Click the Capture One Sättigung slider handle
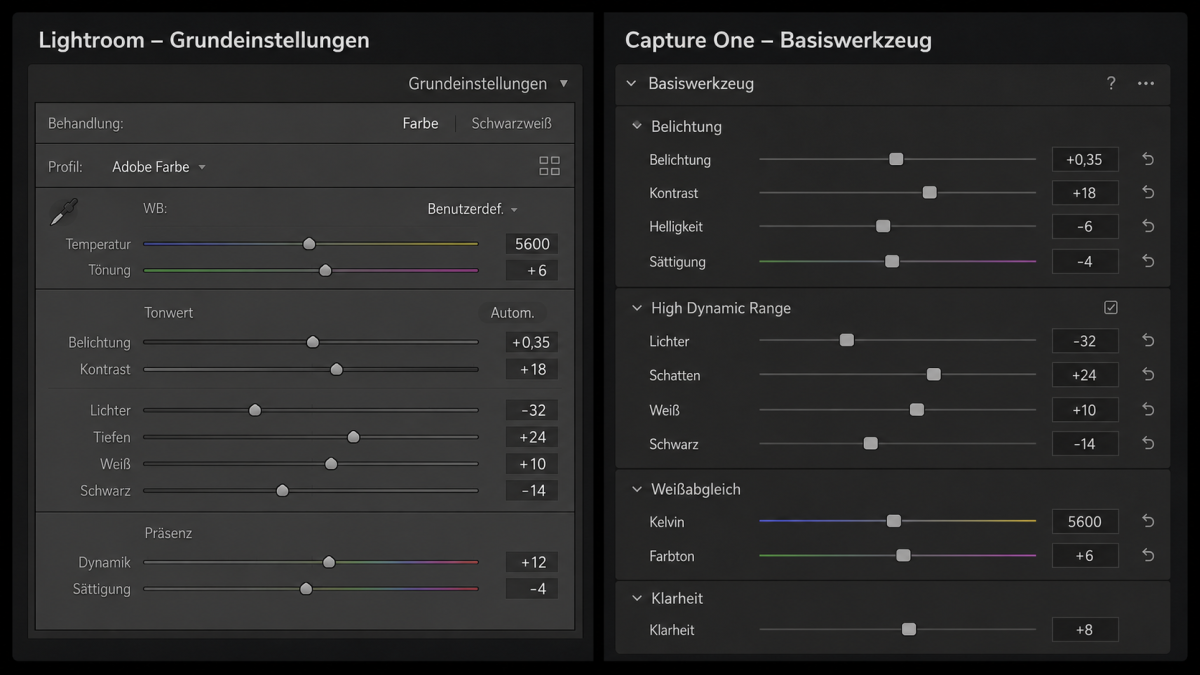This screenshot has height=675, width=1200. [x=892, y=261]
